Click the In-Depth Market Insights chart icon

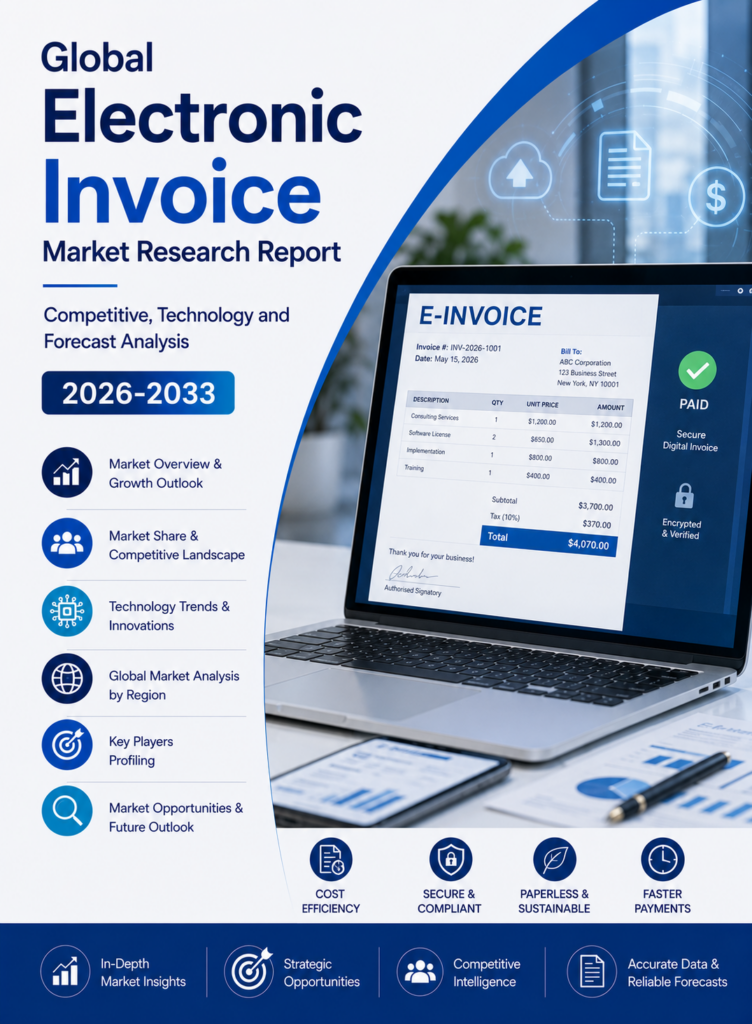pyautogui.click(x=65, y=971)
